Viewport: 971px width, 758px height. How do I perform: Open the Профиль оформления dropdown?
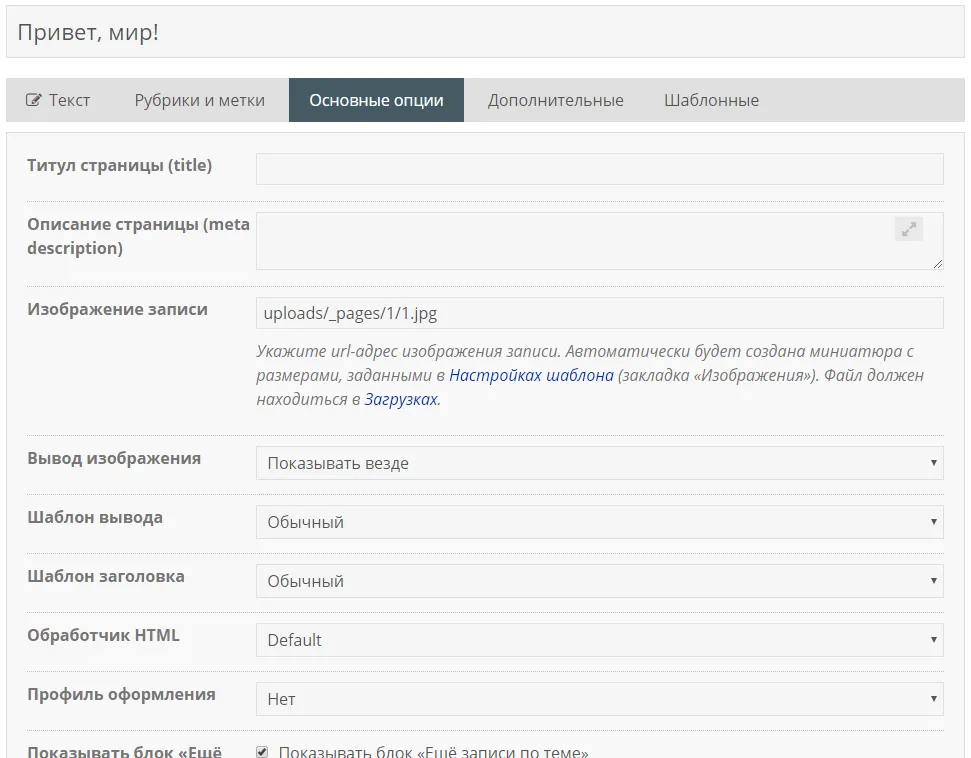click(599, 699)
